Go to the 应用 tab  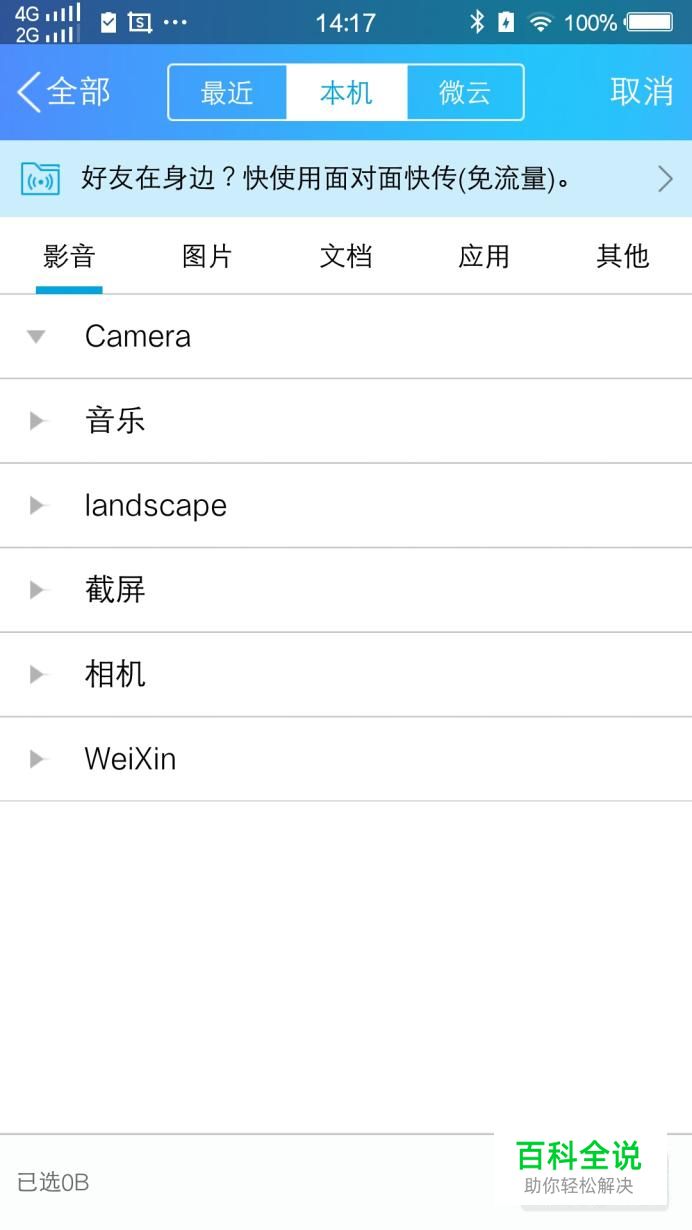(484, 257)
